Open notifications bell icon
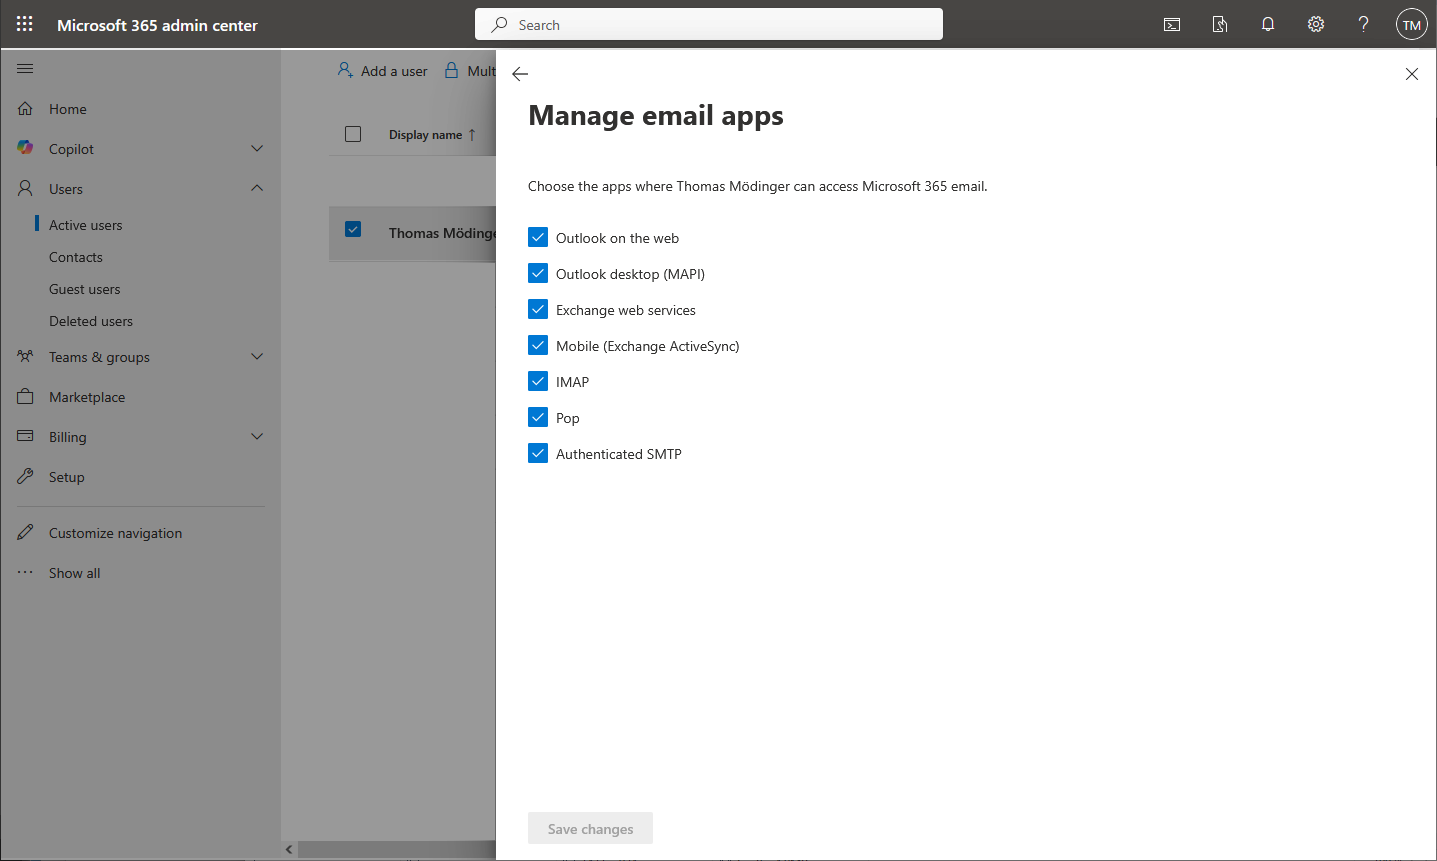1437x861 pixels. tap(1268, 25)
